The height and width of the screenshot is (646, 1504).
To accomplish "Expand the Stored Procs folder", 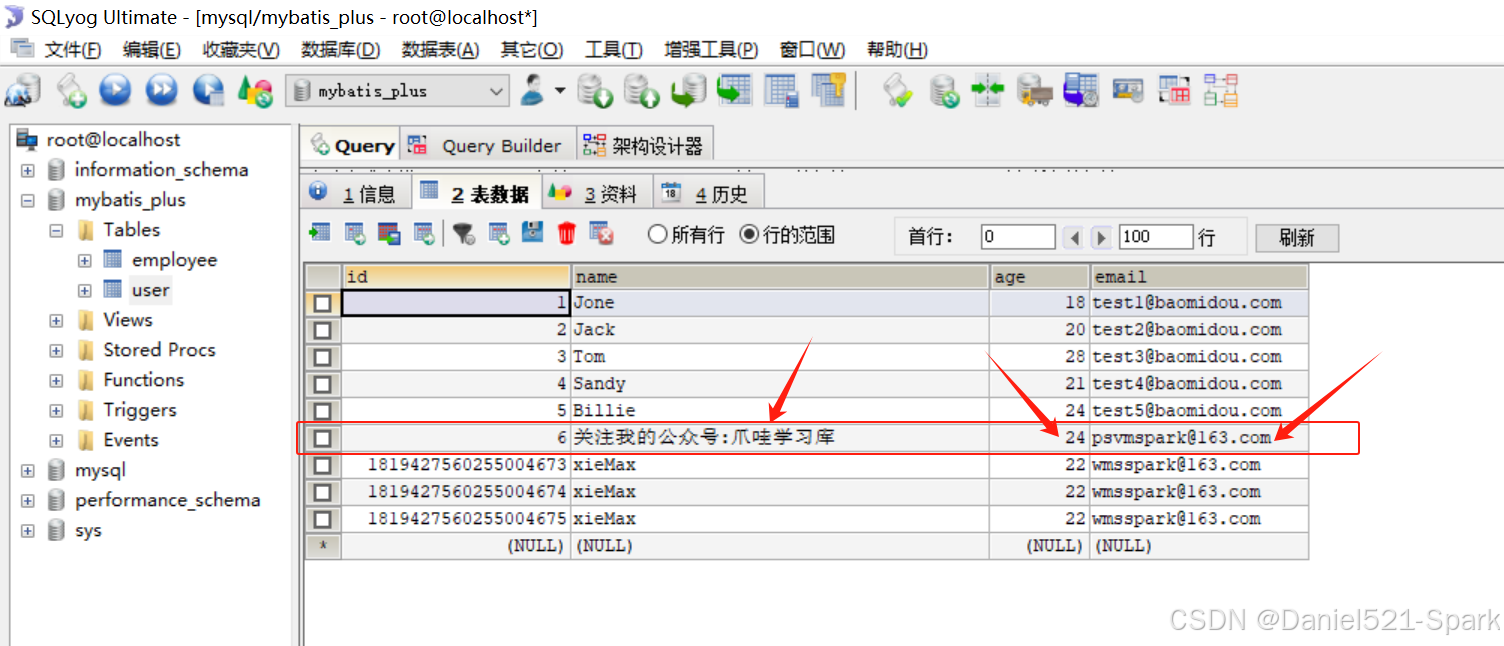I will [56, 350].
